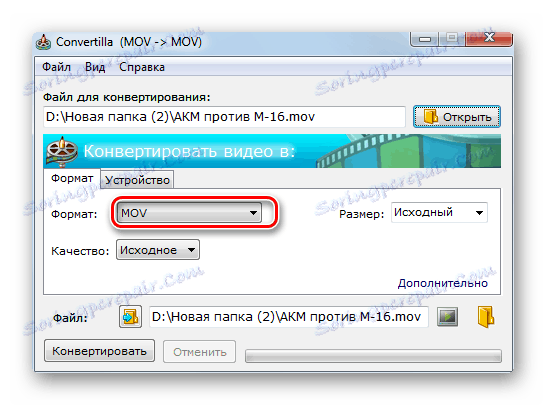547x406 pixels.
Task: Click the play output video icon
Action: pyautogui.click(x=448, y=317)
